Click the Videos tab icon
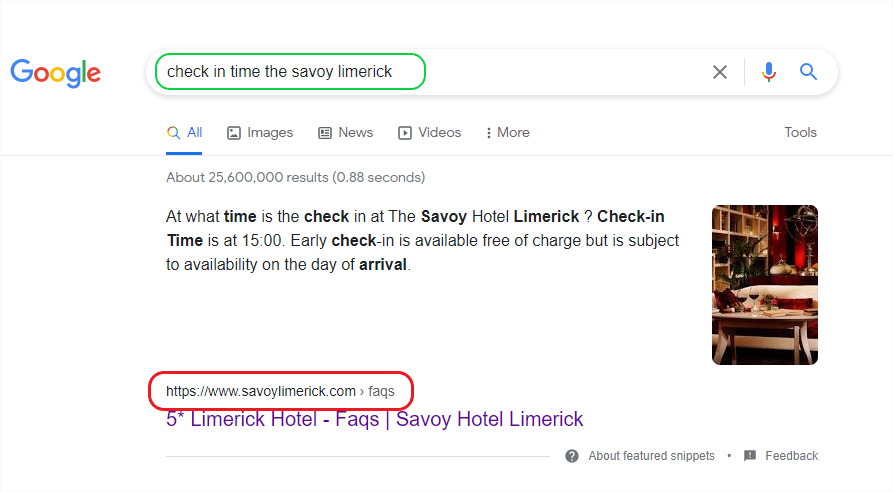This screenshot has height=492, width=893. (405, 133)
